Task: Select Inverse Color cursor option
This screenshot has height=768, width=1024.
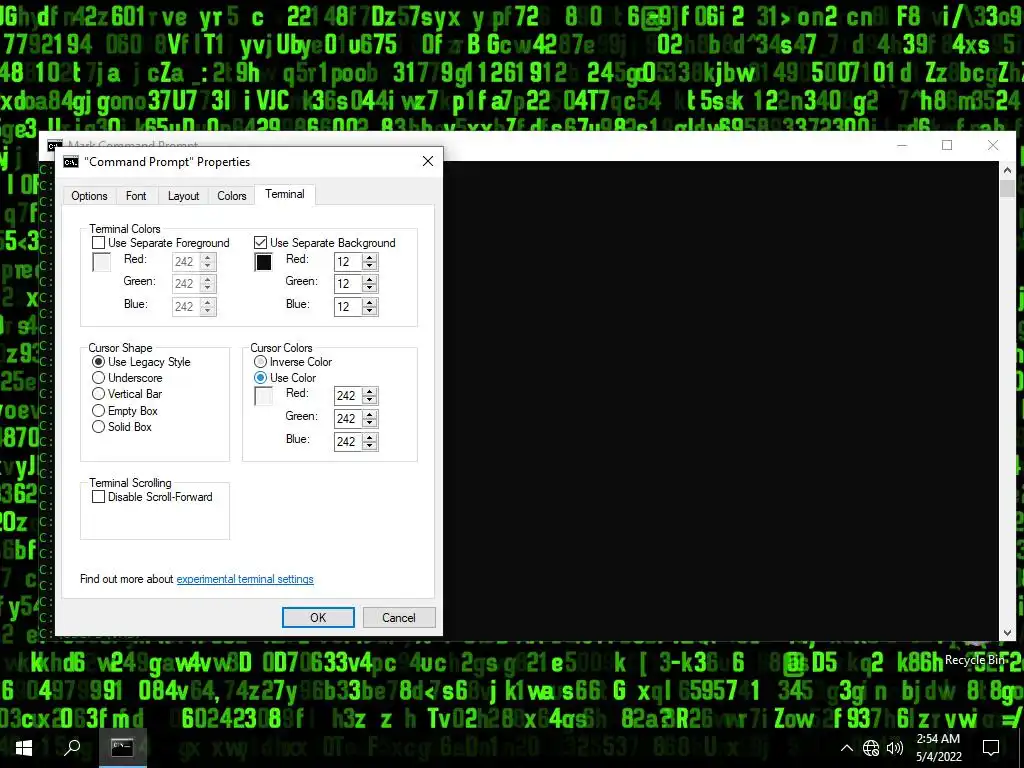Action: 261,362
